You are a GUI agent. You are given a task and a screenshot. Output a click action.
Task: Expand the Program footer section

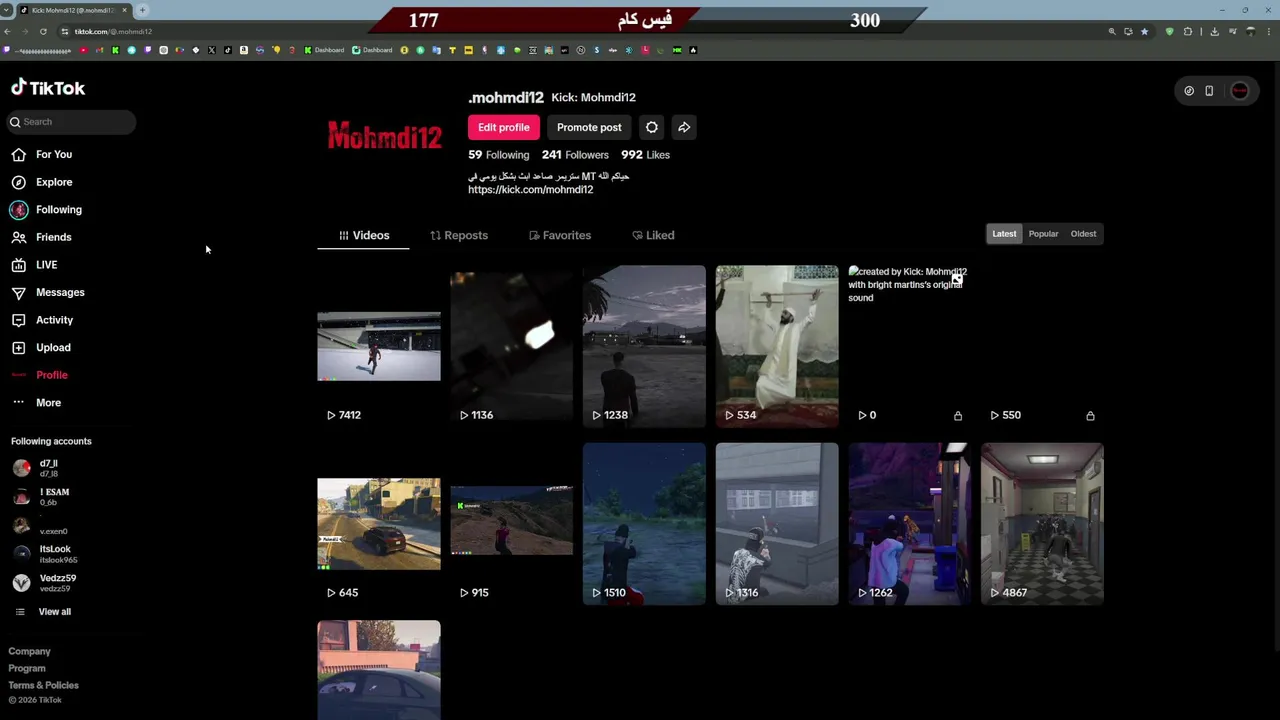(x=27, y=668)
